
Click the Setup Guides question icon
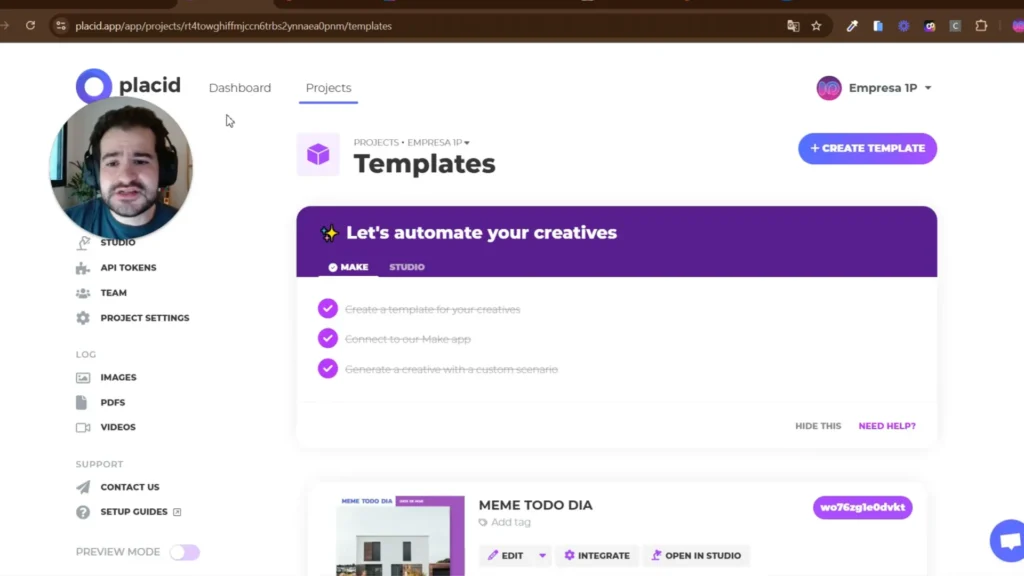[x=83, y=512]
